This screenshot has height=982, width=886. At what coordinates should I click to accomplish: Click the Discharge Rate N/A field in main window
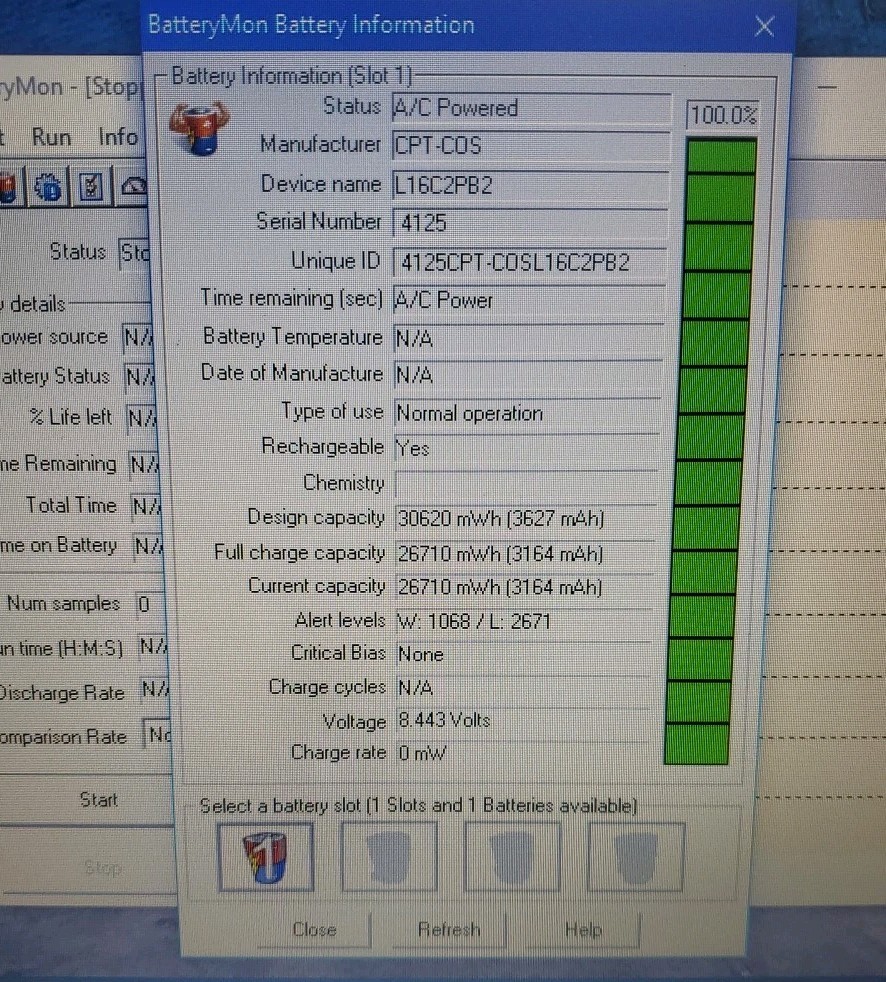pyautogui.click(x=153, y=690)
